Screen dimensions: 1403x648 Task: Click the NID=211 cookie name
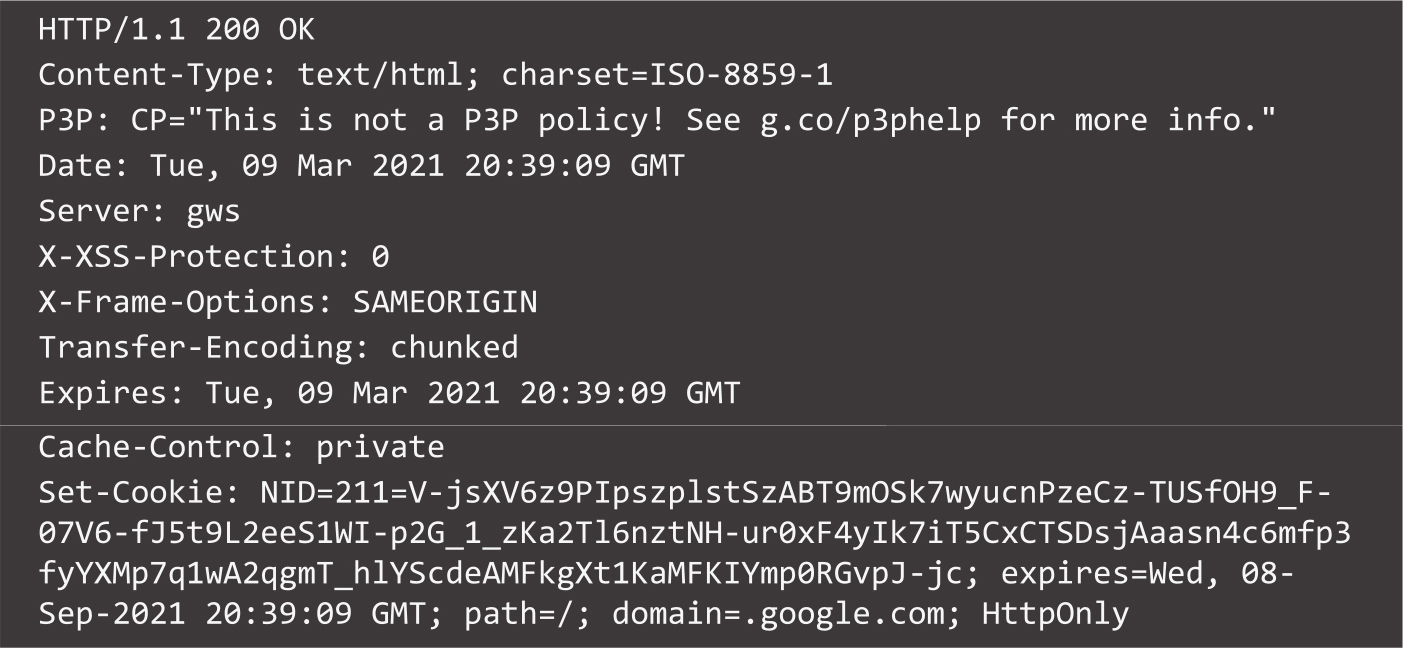coord(324,492)
